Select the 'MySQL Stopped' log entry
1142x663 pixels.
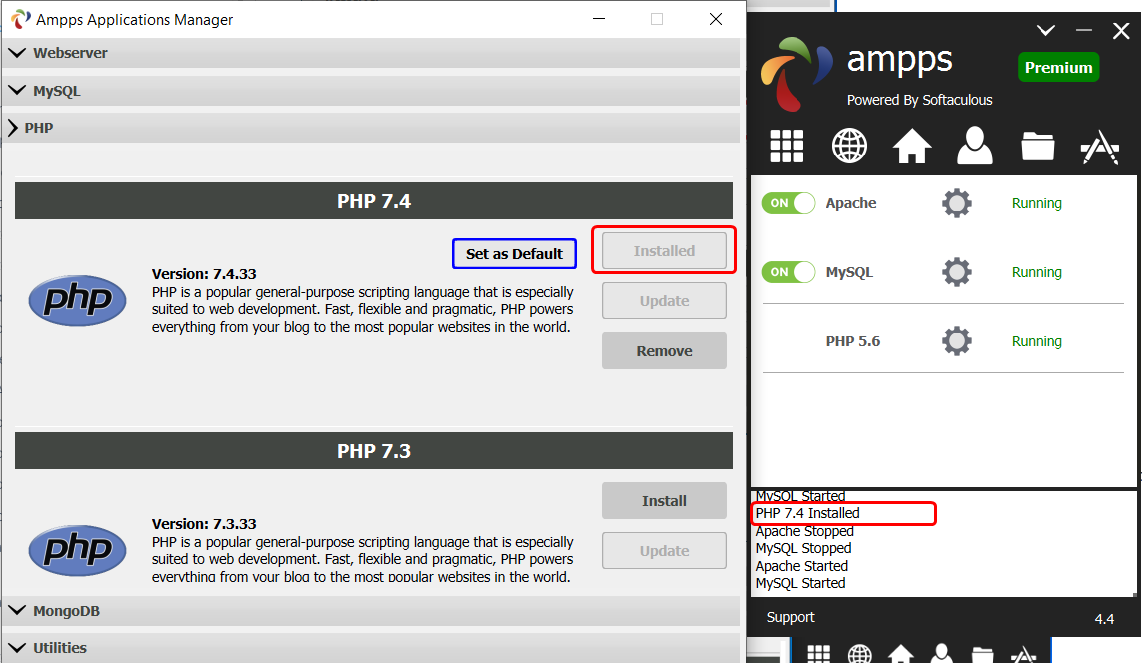tap(803, 548)
